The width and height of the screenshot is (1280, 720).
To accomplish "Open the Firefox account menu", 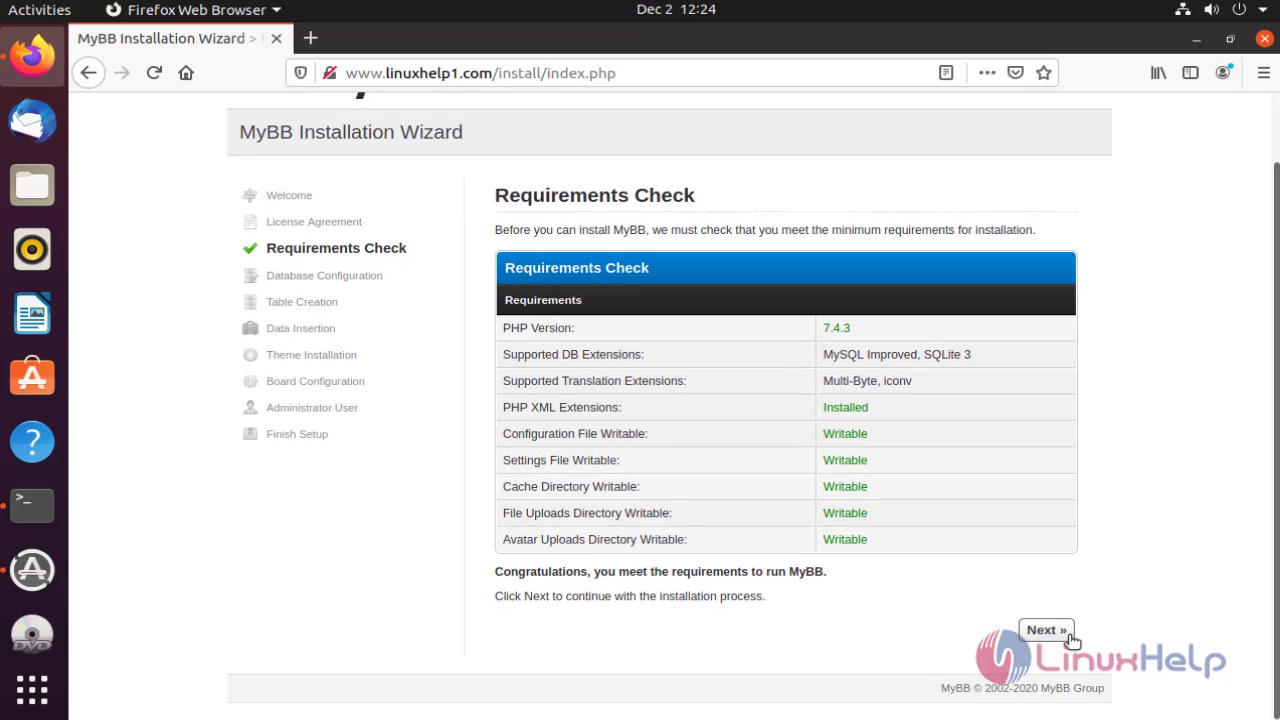I will click(1223, 73).
